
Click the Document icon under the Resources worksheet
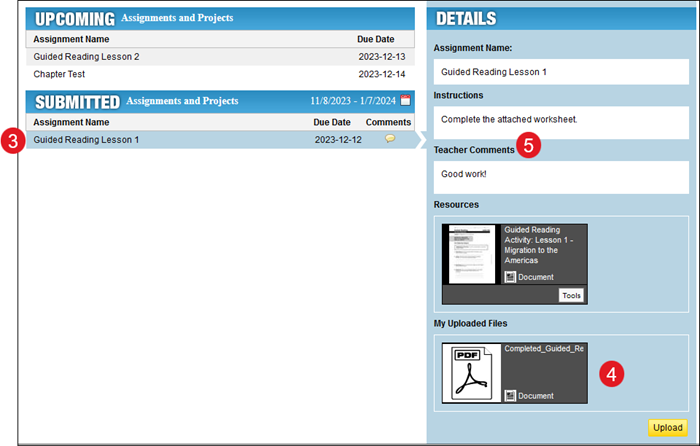[510, 277]
